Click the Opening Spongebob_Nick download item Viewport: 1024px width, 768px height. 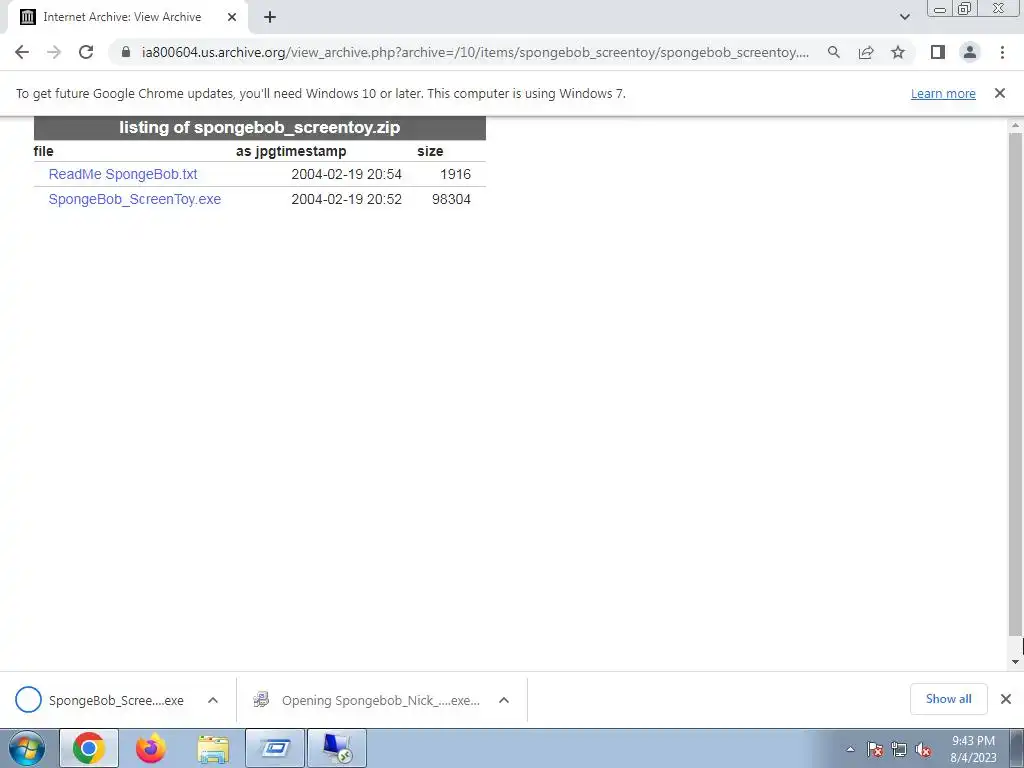(x=366, y=700)
